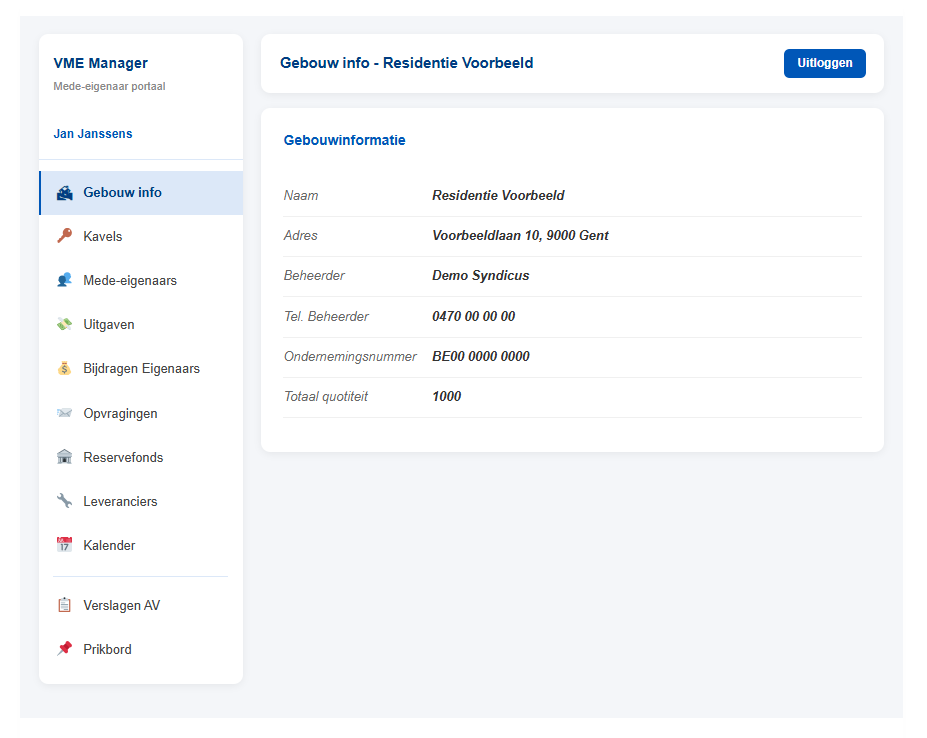The image size is (927, 738).
Task: Click the page title Gebouw info - Residentie Voorbeeld
Action: [407, 63]
